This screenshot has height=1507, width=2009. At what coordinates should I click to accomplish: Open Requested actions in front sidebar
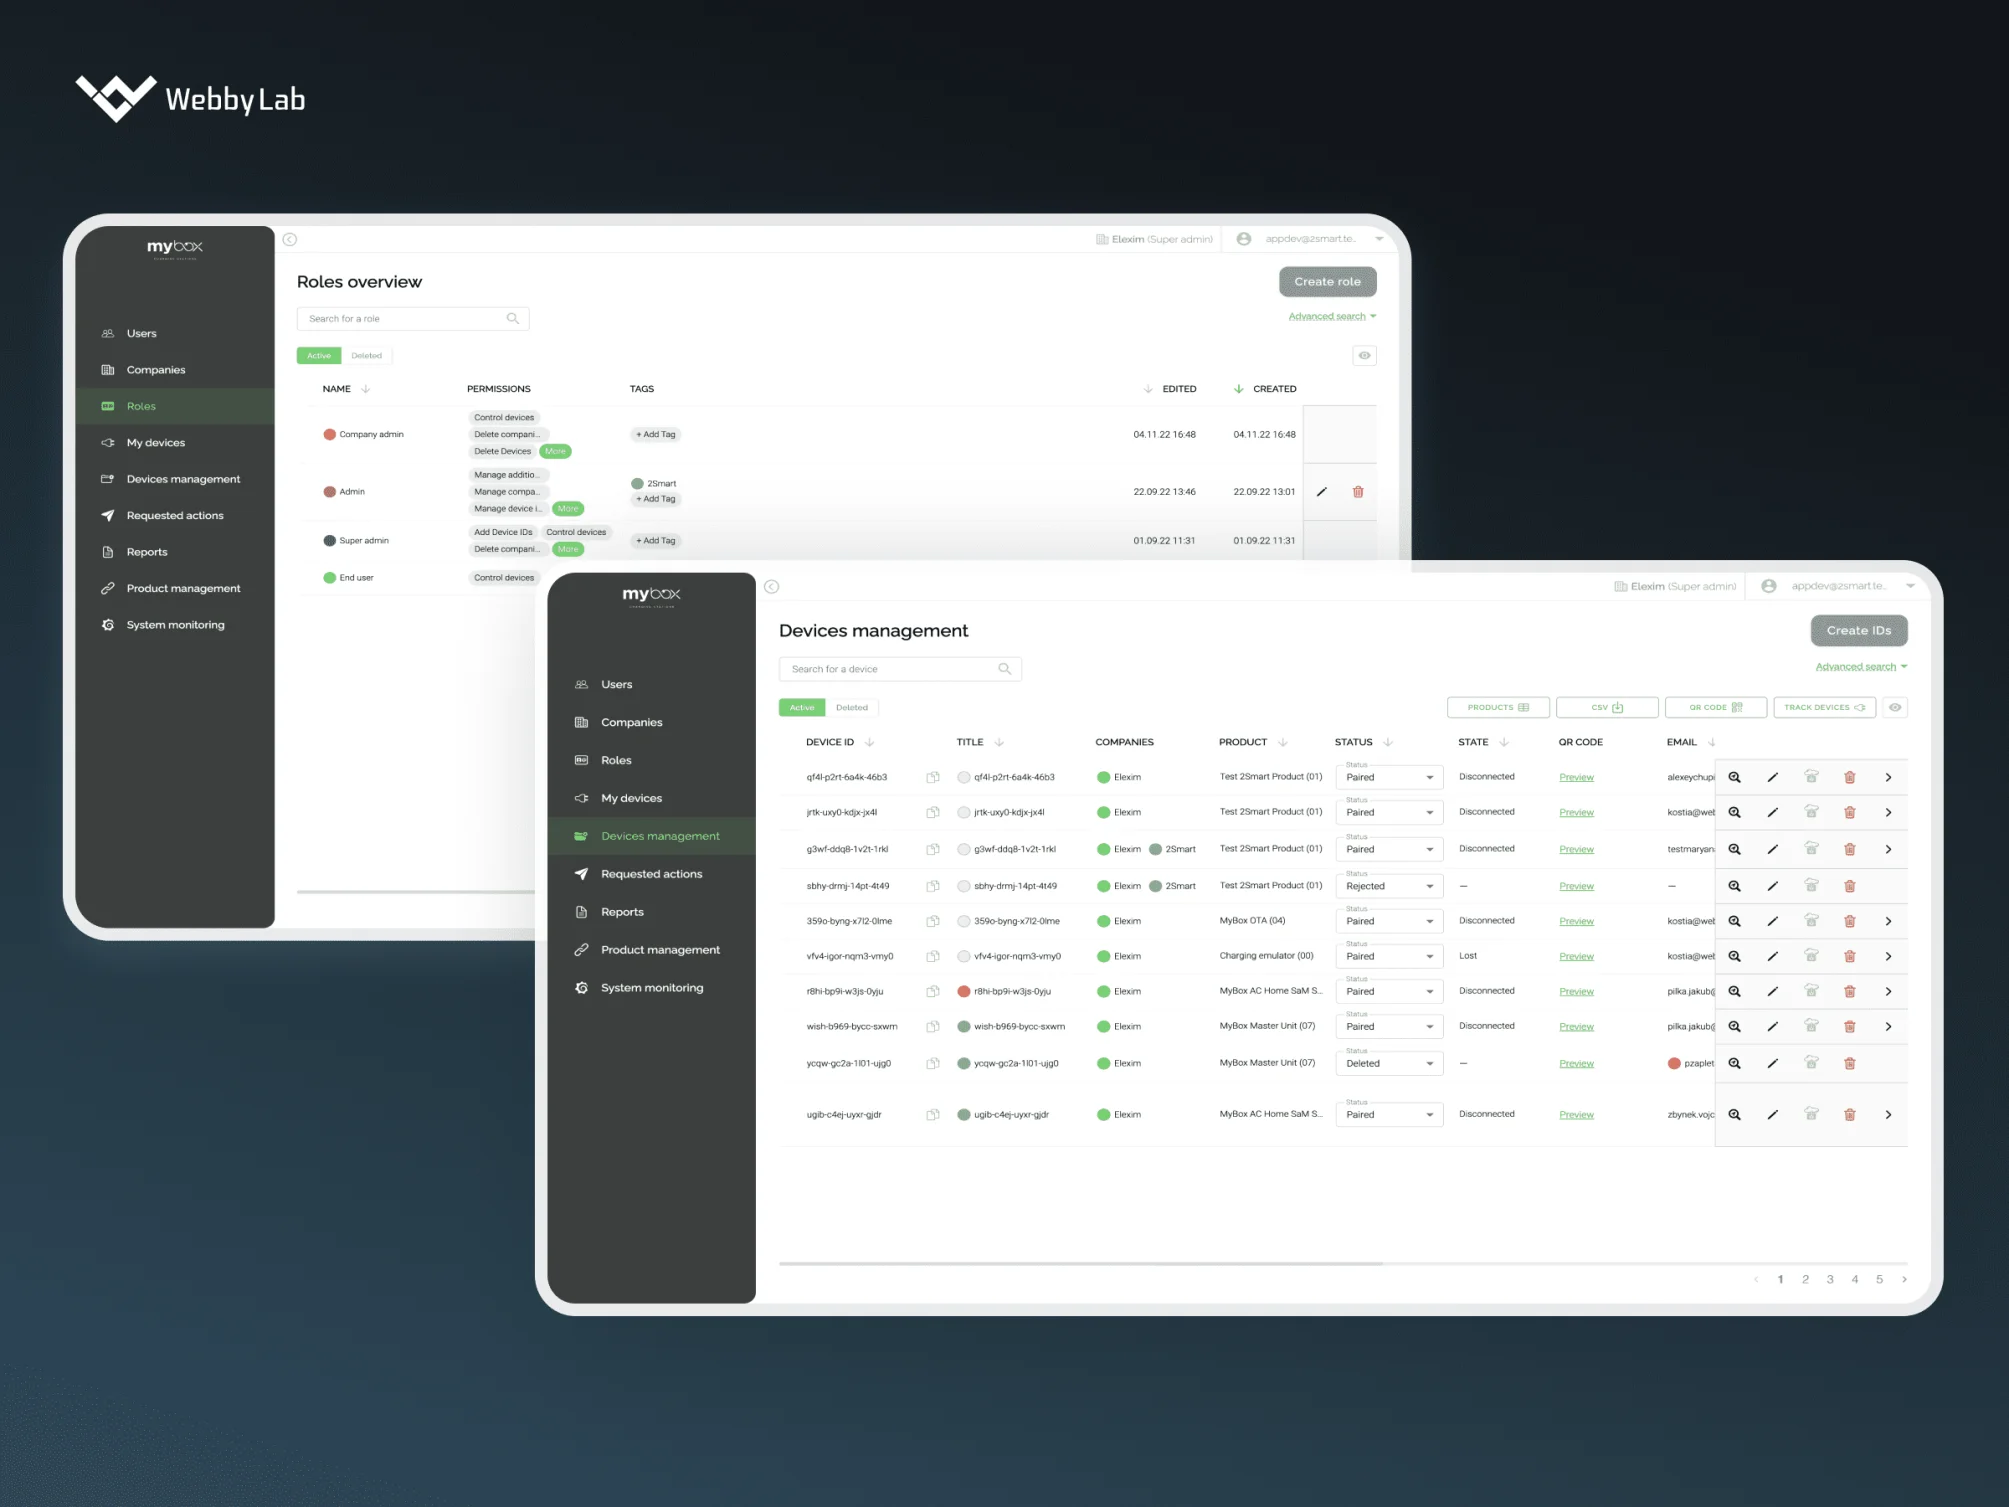click(x=651, y=874)
